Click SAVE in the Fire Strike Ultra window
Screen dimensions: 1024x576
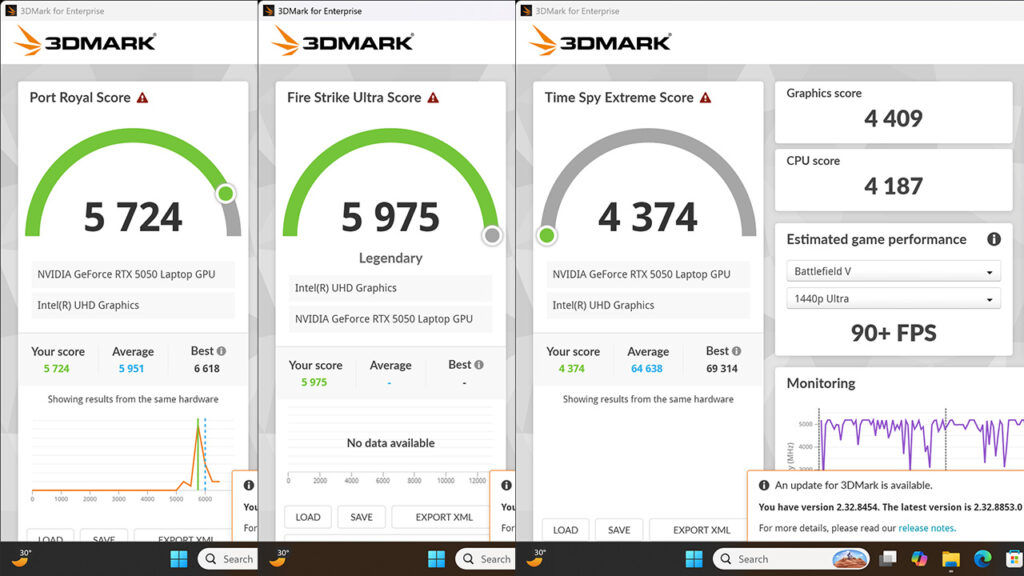361,517
